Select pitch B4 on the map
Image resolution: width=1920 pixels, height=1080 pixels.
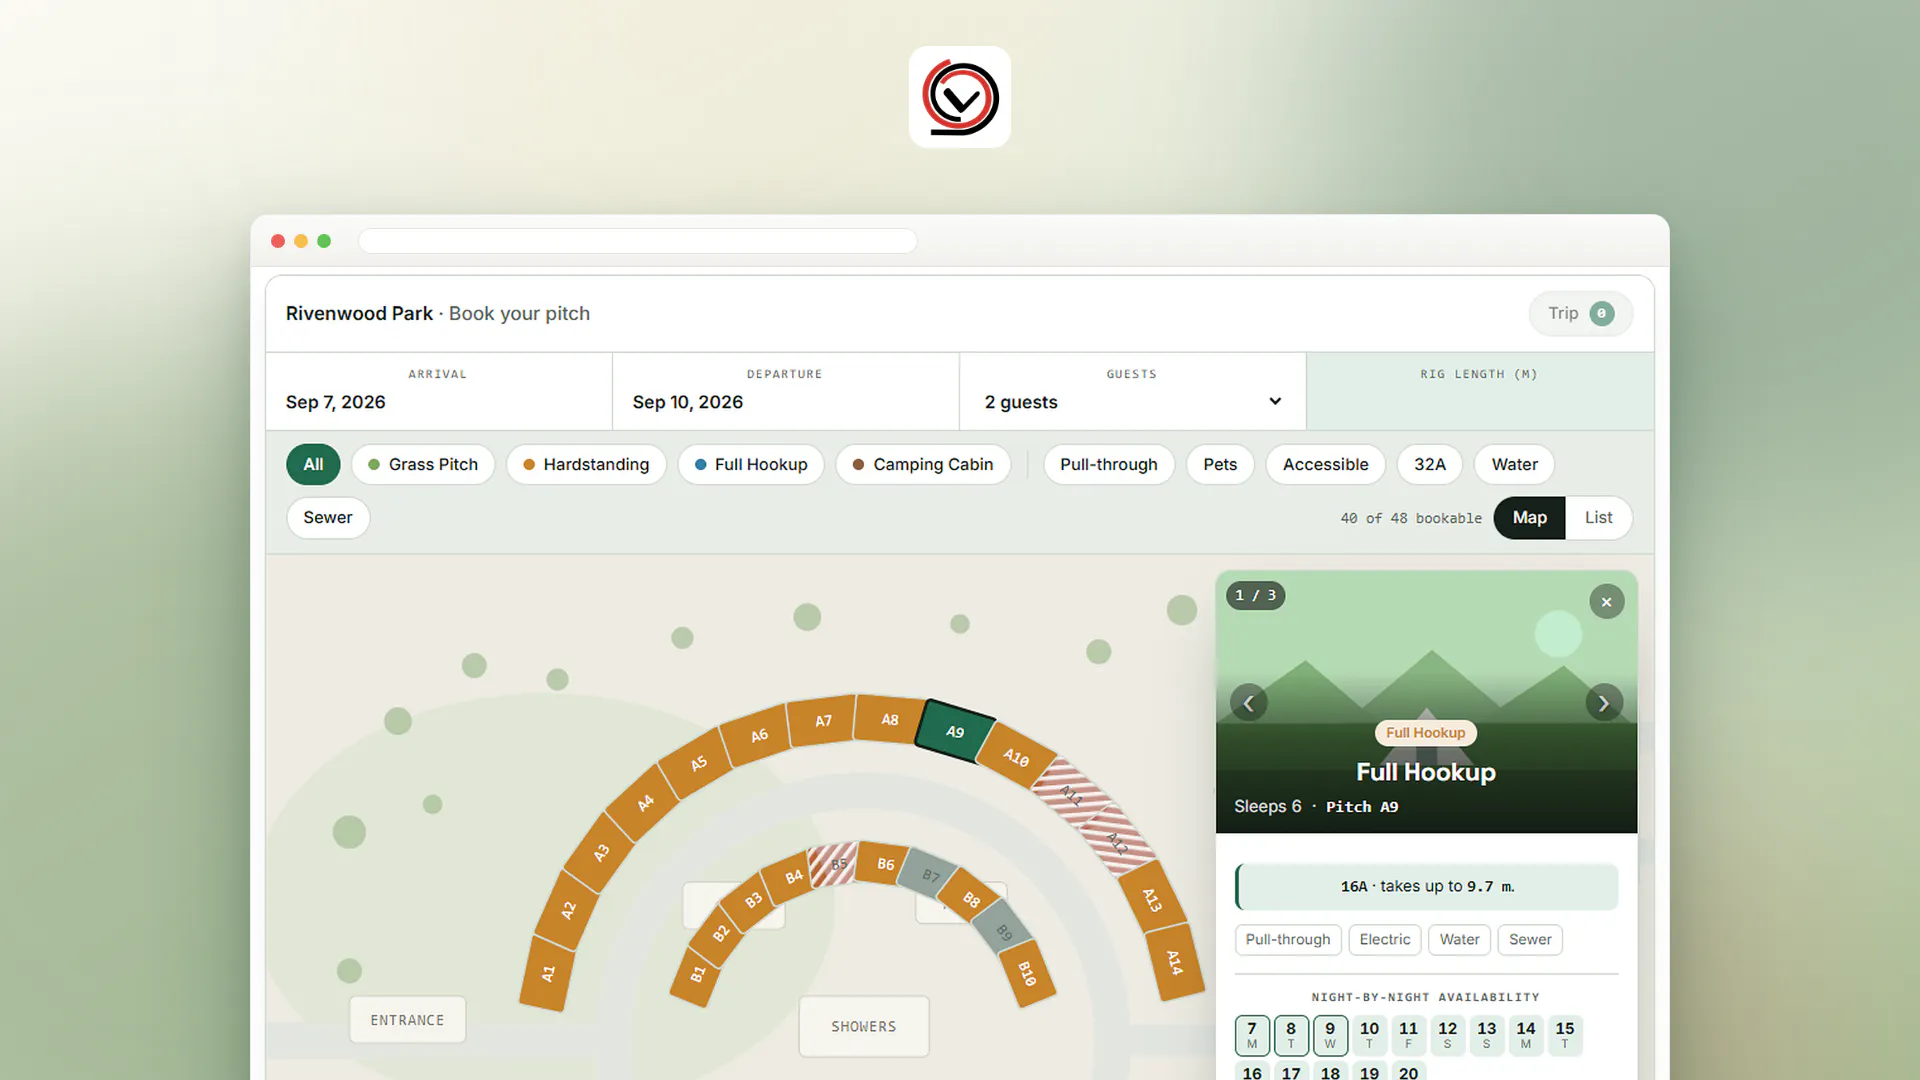(794, 877)
